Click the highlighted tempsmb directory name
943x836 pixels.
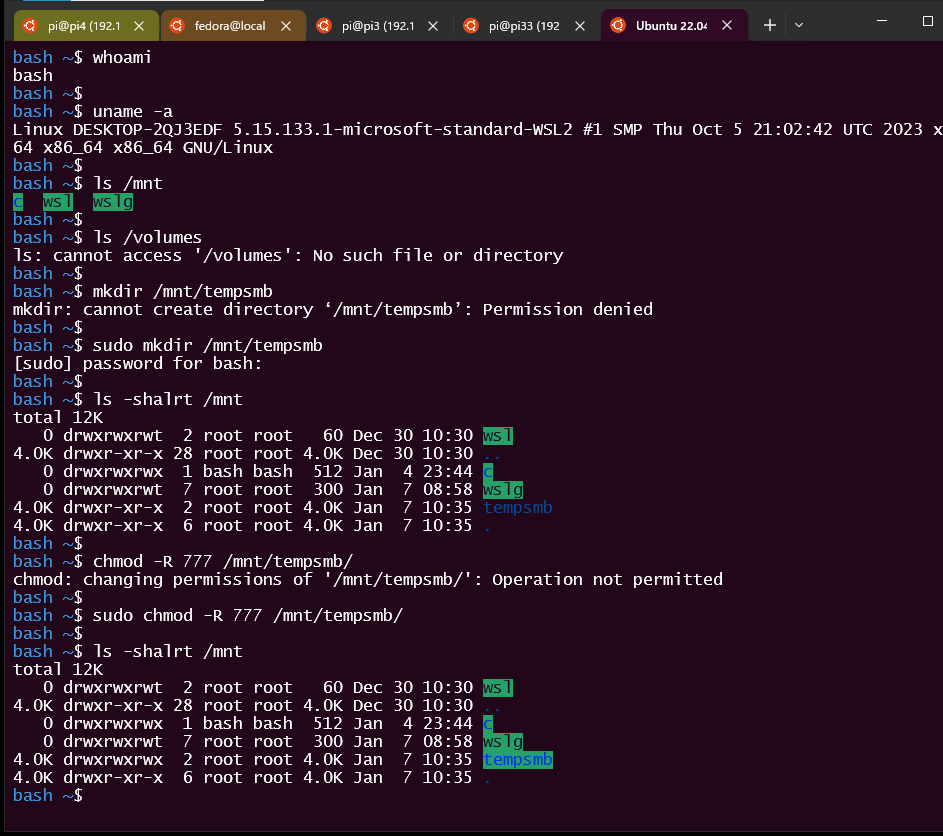click(517, 759)
